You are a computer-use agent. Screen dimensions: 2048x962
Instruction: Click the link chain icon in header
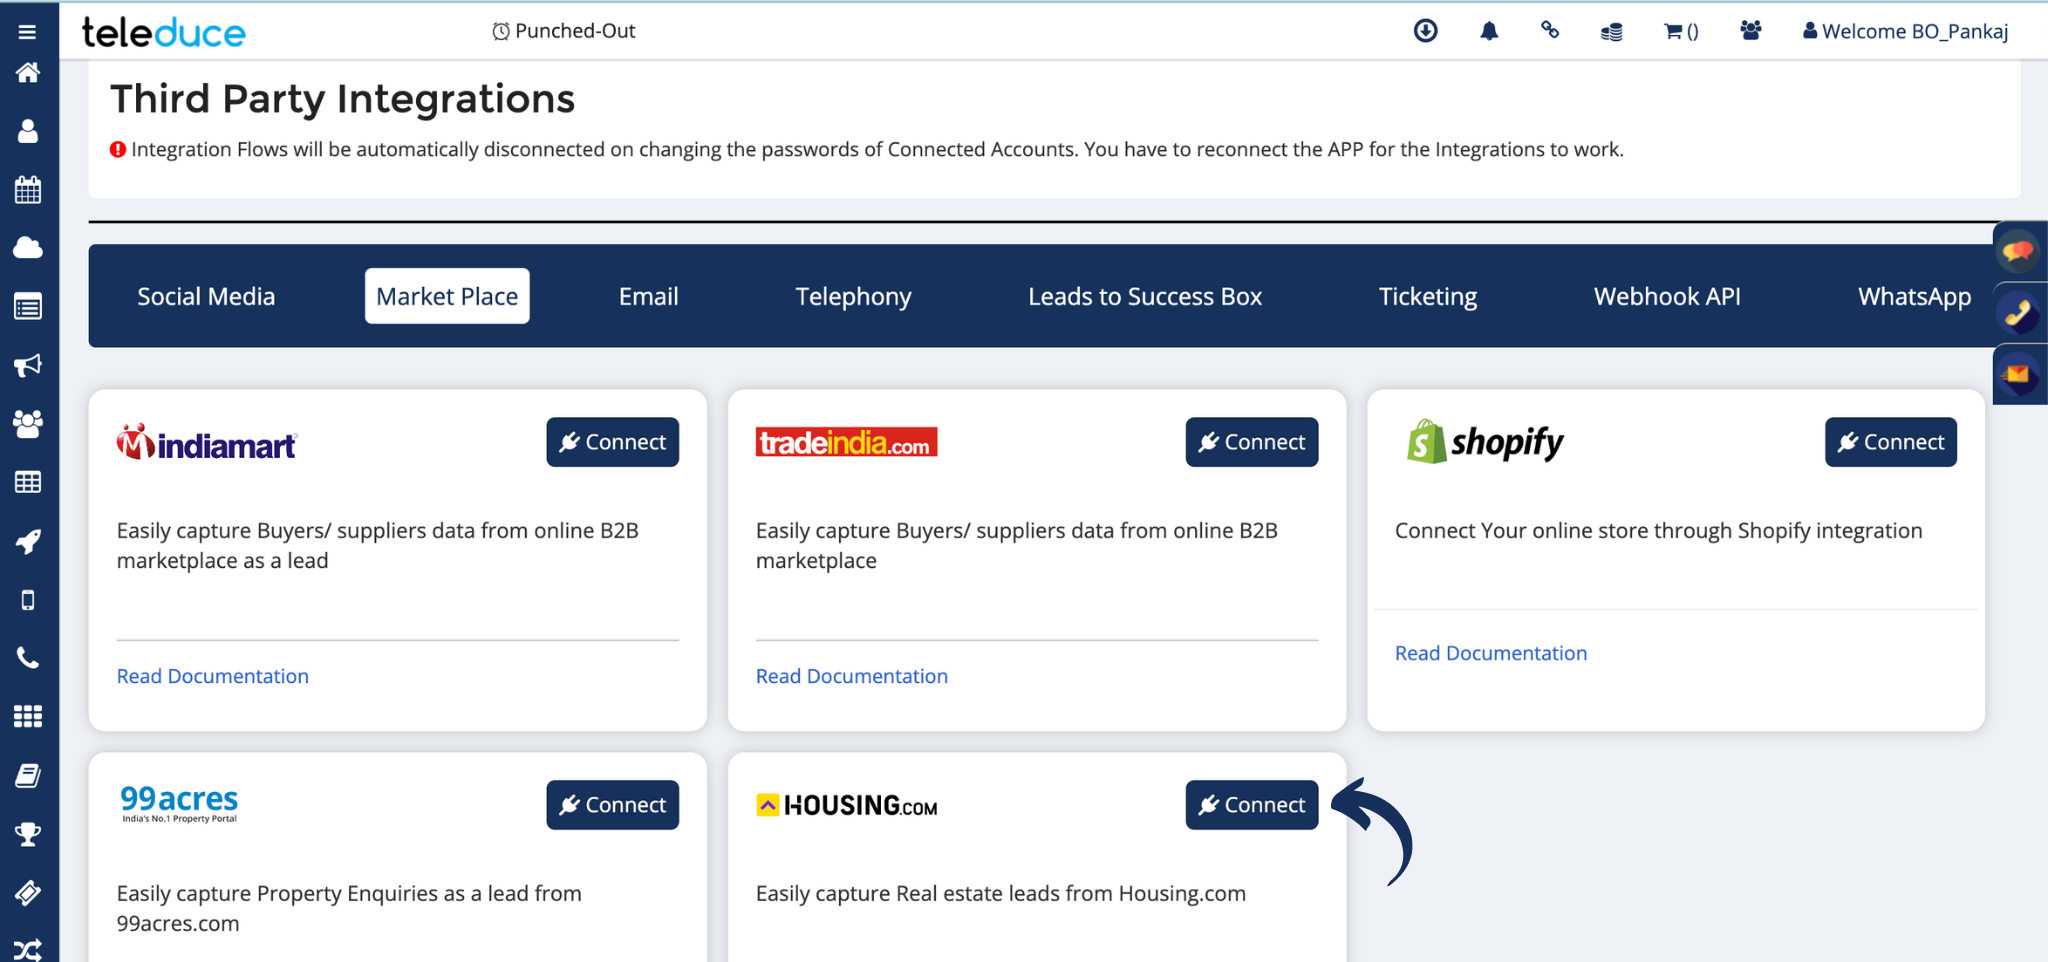click(x=1550, y=30)
